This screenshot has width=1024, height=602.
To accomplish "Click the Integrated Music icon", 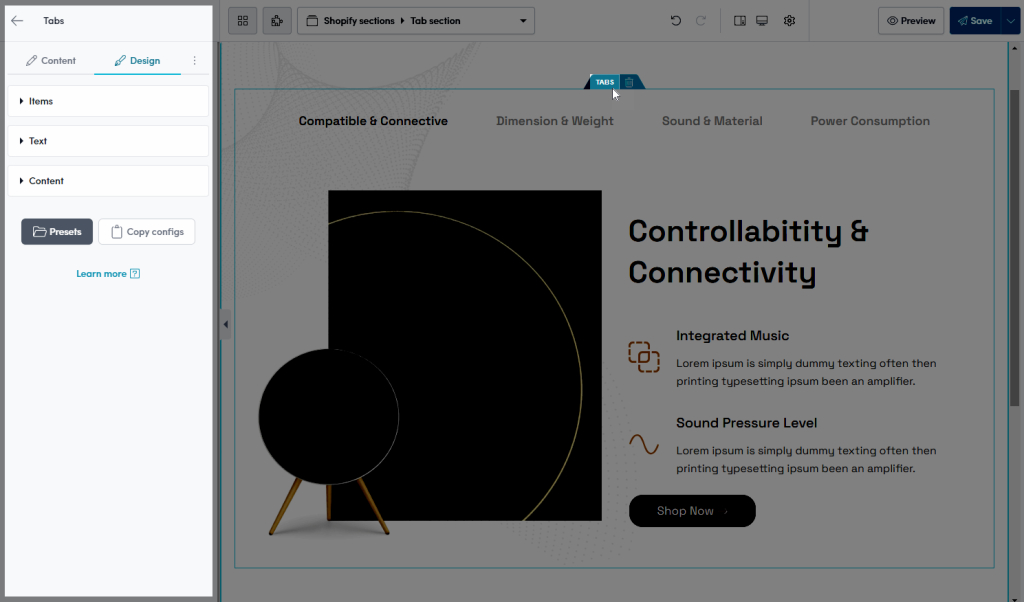I will (644, 357).
